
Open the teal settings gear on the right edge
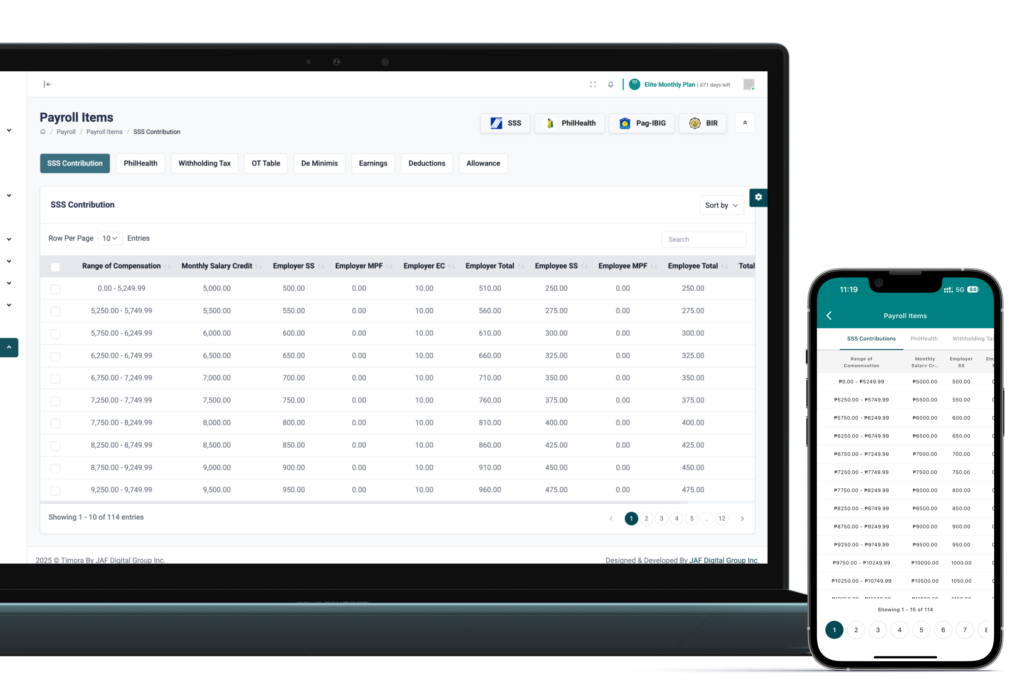758,197
